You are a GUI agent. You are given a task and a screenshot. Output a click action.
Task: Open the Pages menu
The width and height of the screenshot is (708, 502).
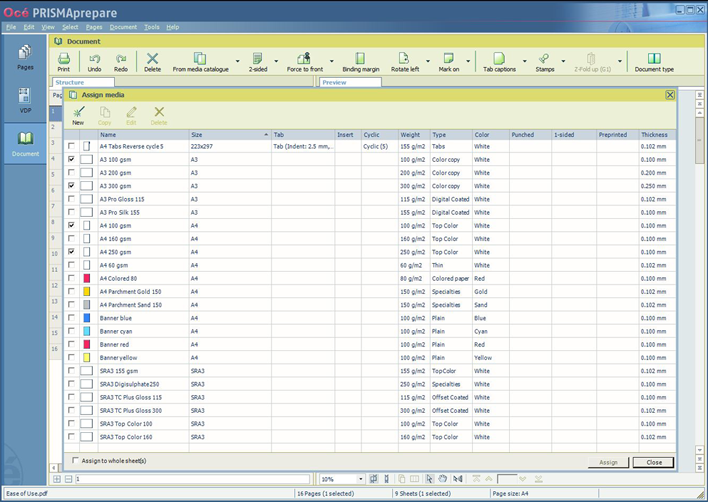coord(94,27)
